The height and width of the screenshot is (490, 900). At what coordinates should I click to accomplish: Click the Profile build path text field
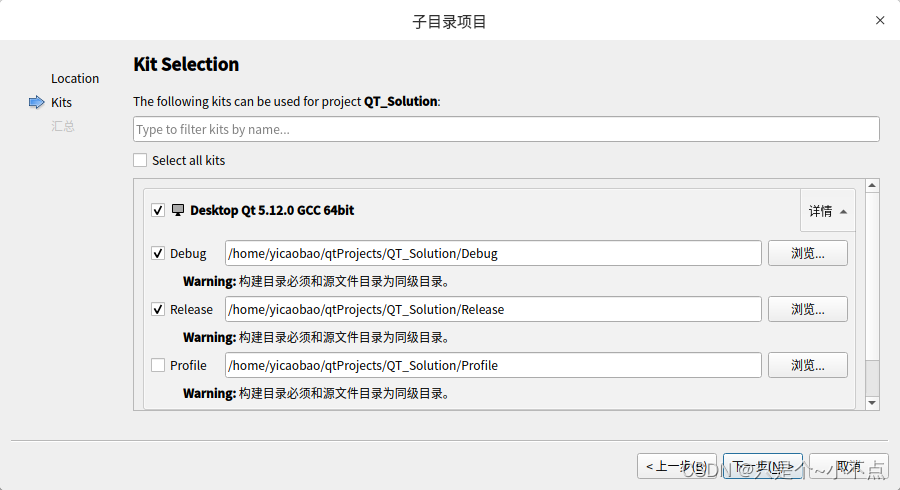click(493, 365)
